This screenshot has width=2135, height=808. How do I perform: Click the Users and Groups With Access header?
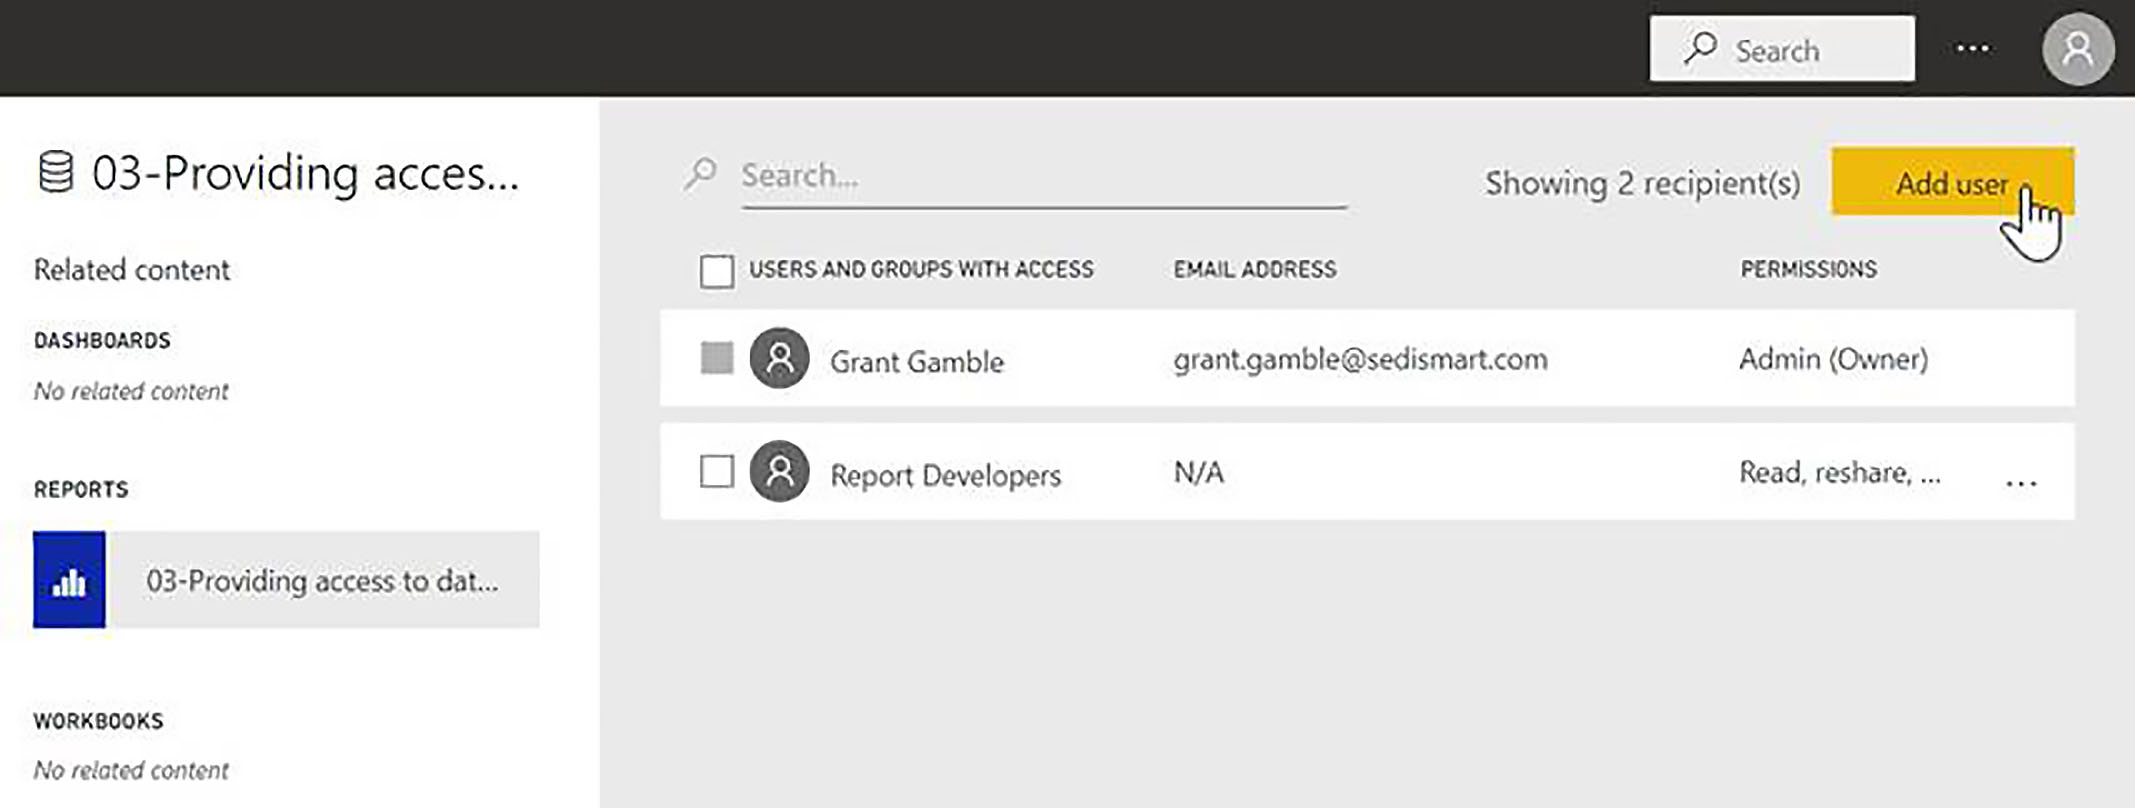pyautogui.click(x=920, y=269)
